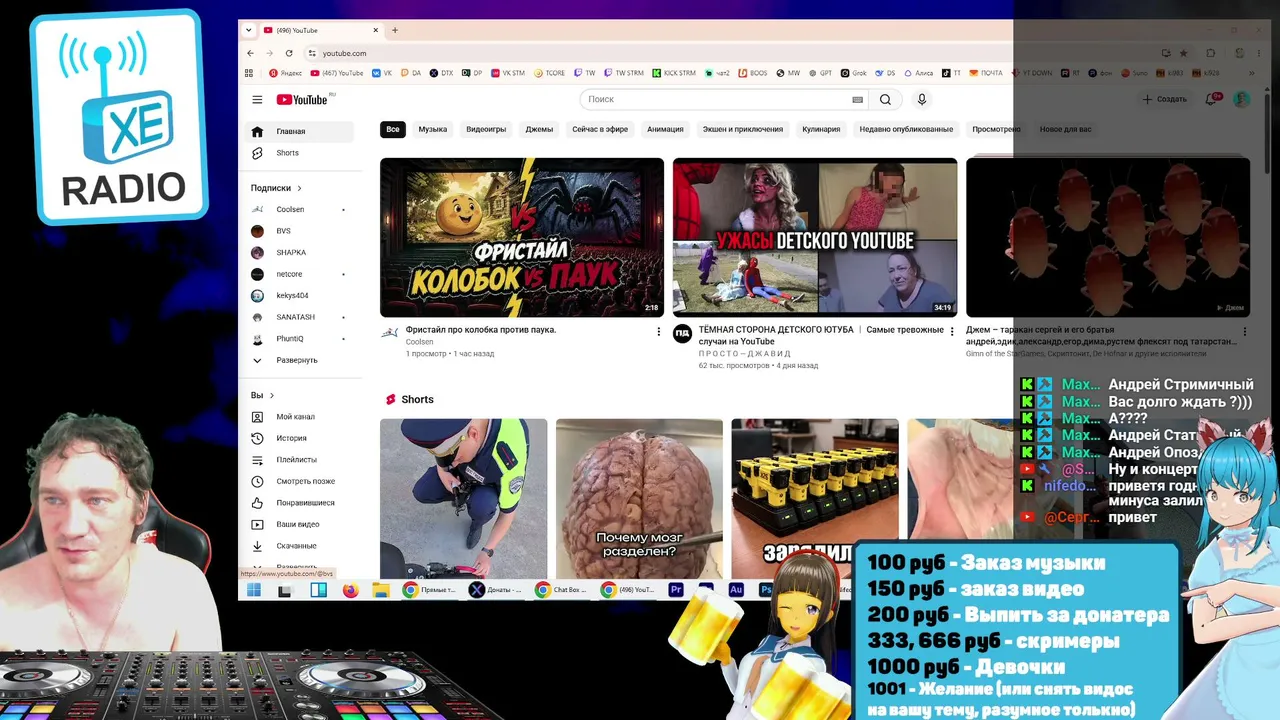Bookmark this page with the star

1184,53
